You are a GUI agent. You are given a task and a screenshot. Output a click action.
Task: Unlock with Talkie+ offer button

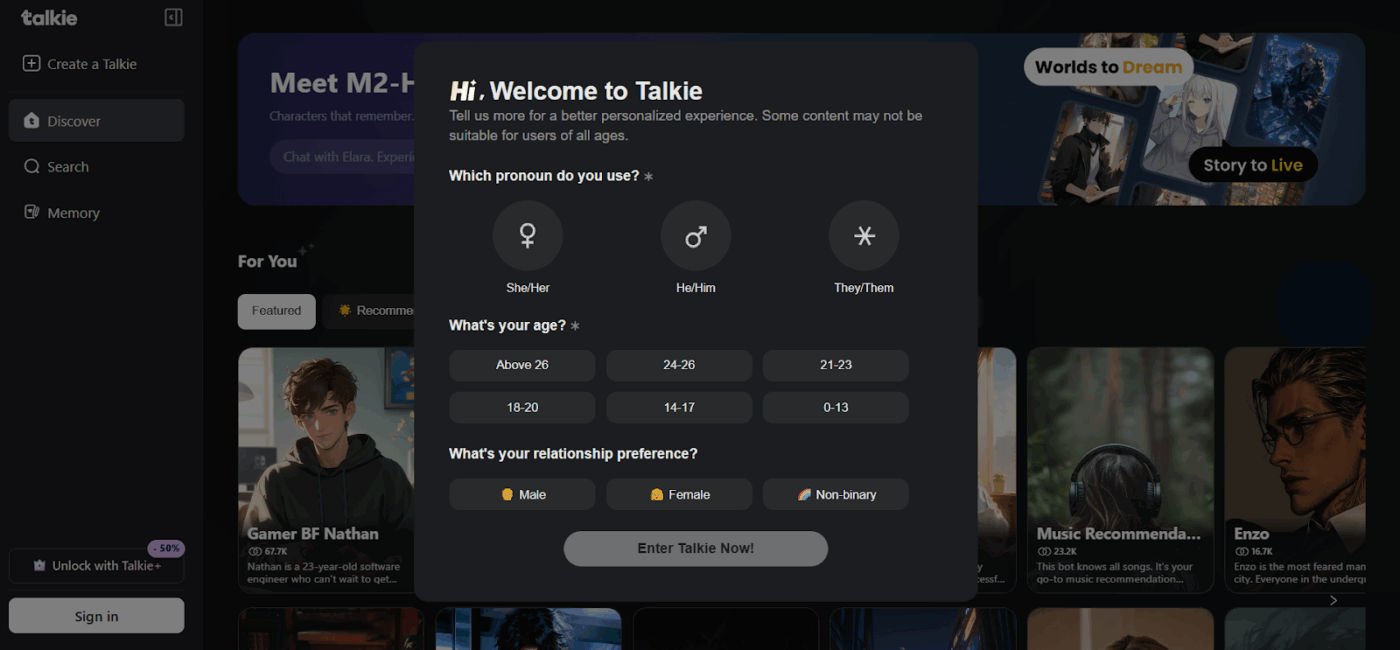click(96, 566)
